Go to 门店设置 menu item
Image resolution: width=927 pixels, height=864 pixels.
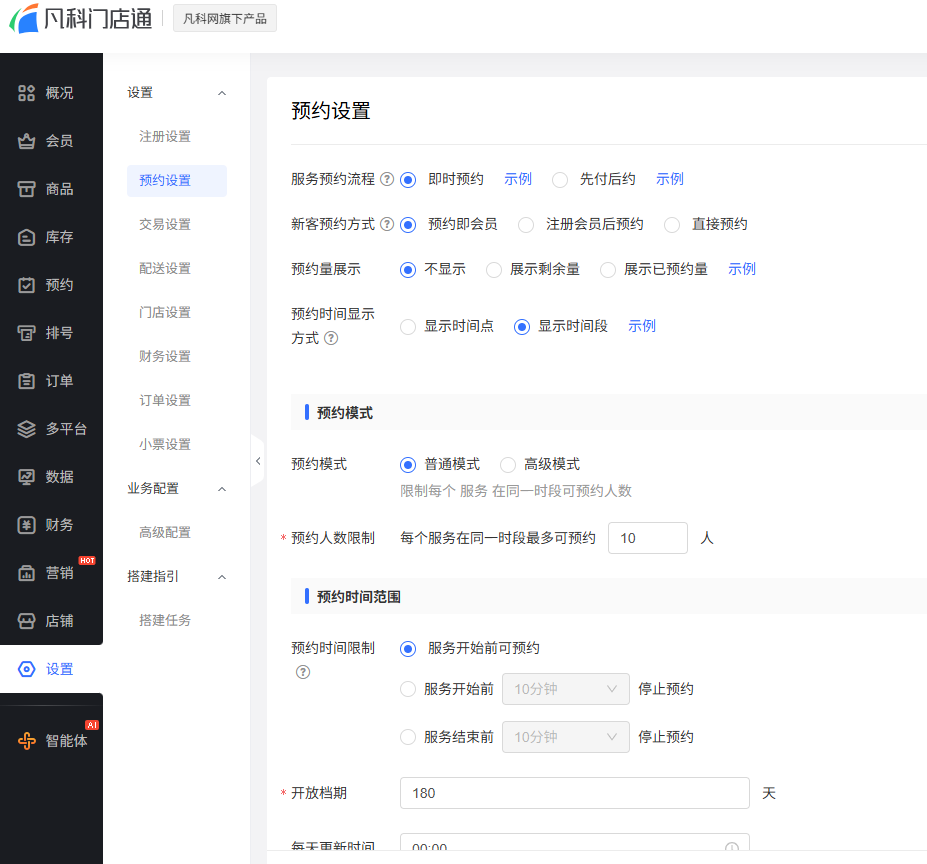[x=165, y=313]
